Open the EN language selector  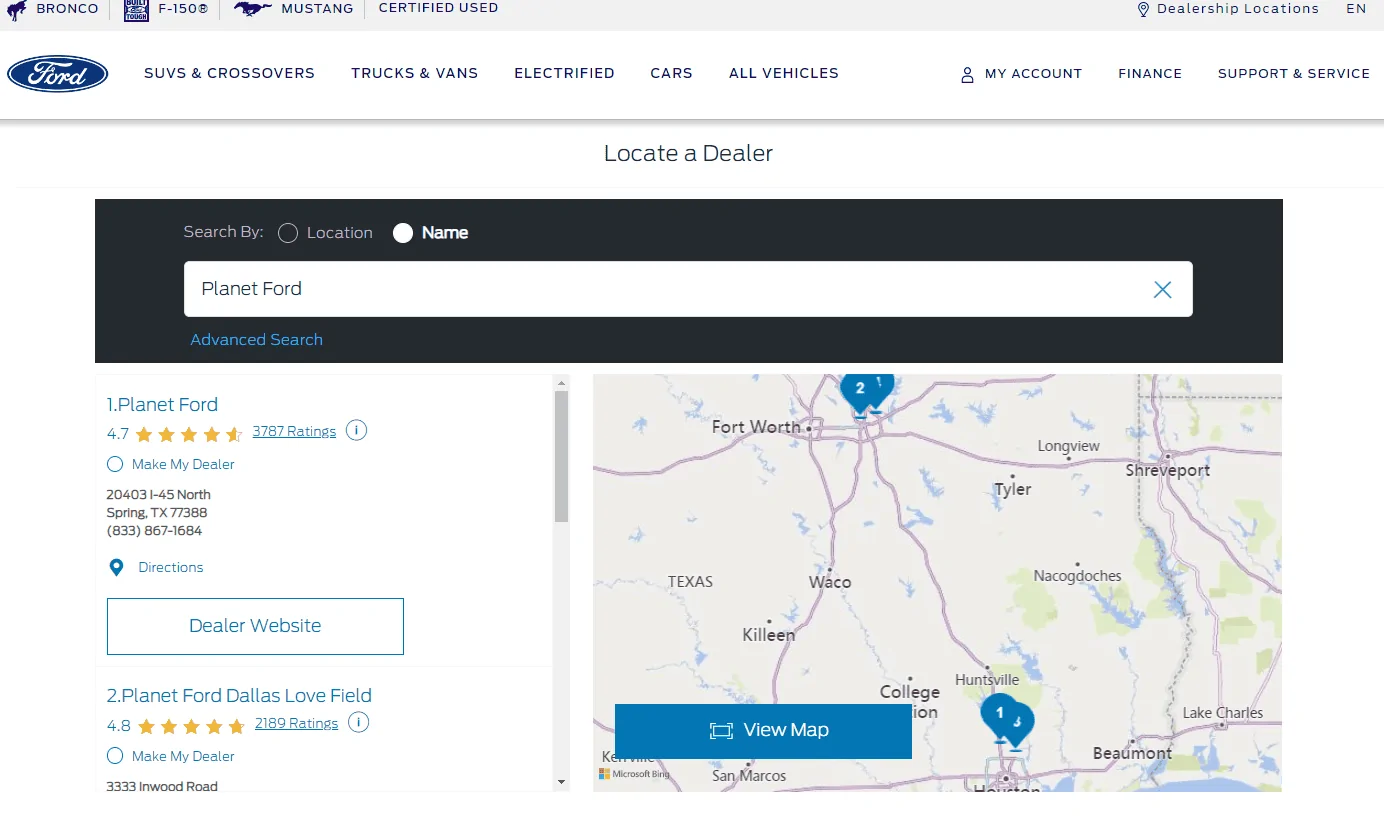1356,9
